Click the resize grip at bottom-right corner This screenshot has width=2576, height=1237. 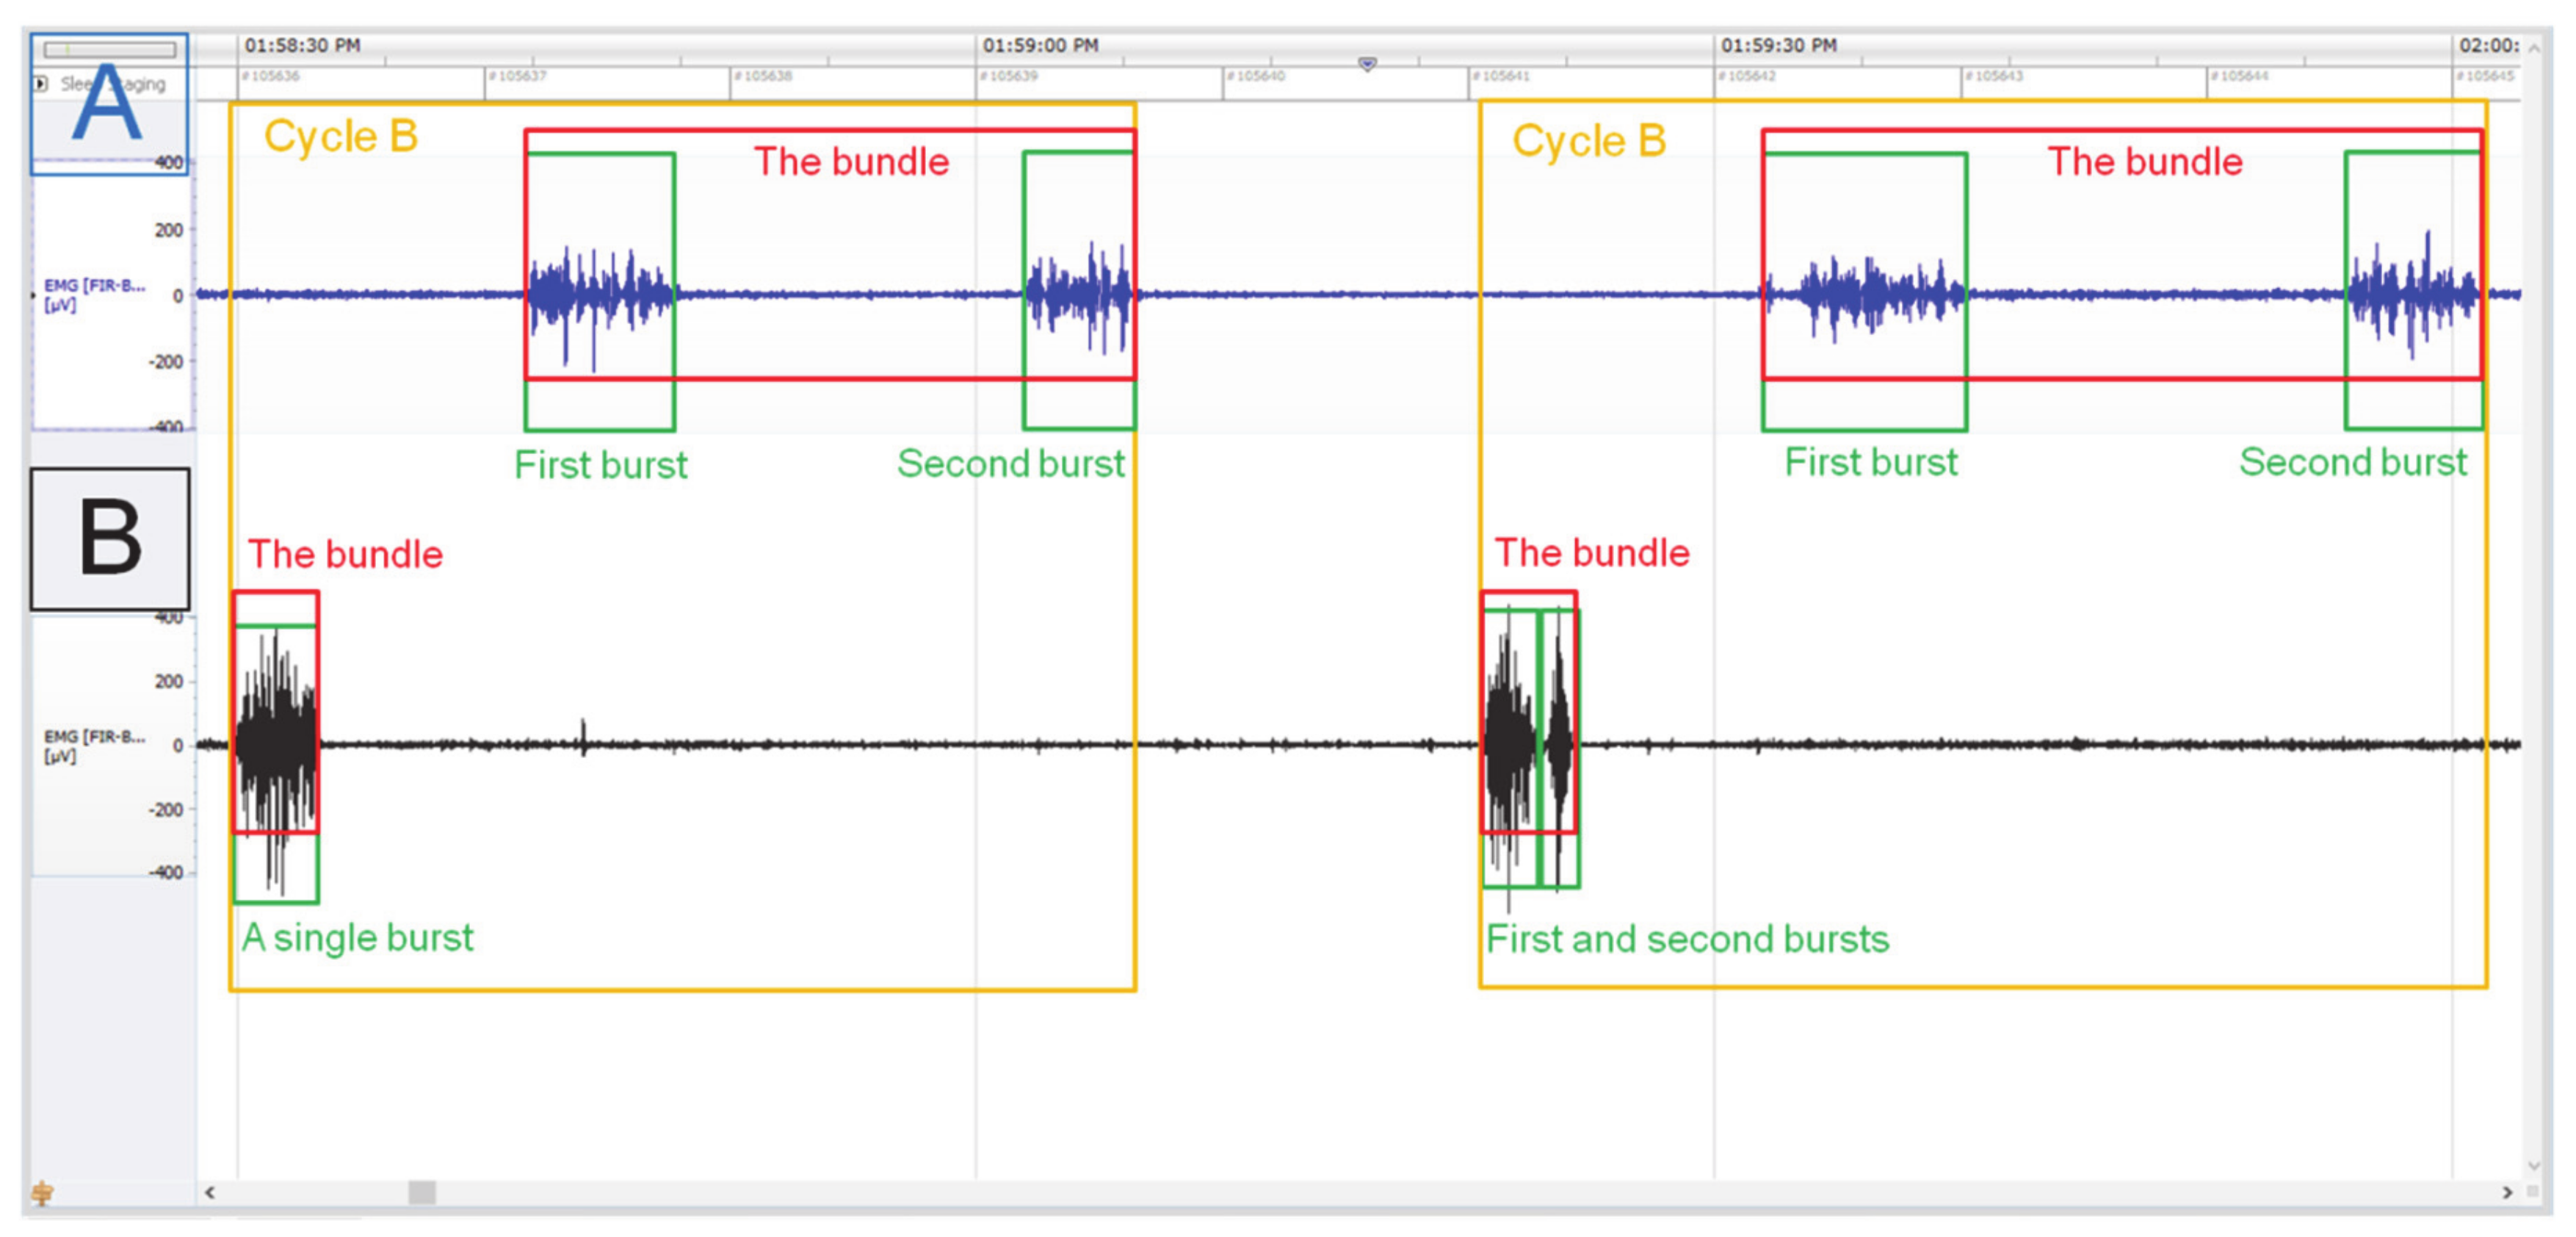pyautogui.click(x=2533, y=1192)
